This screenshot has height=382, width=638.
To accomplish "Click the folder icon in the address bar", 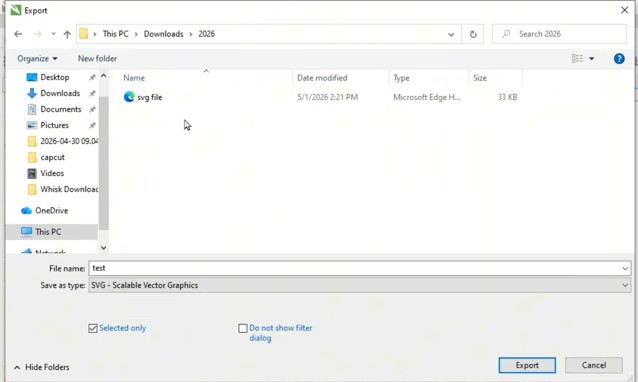I will (83, 34).
